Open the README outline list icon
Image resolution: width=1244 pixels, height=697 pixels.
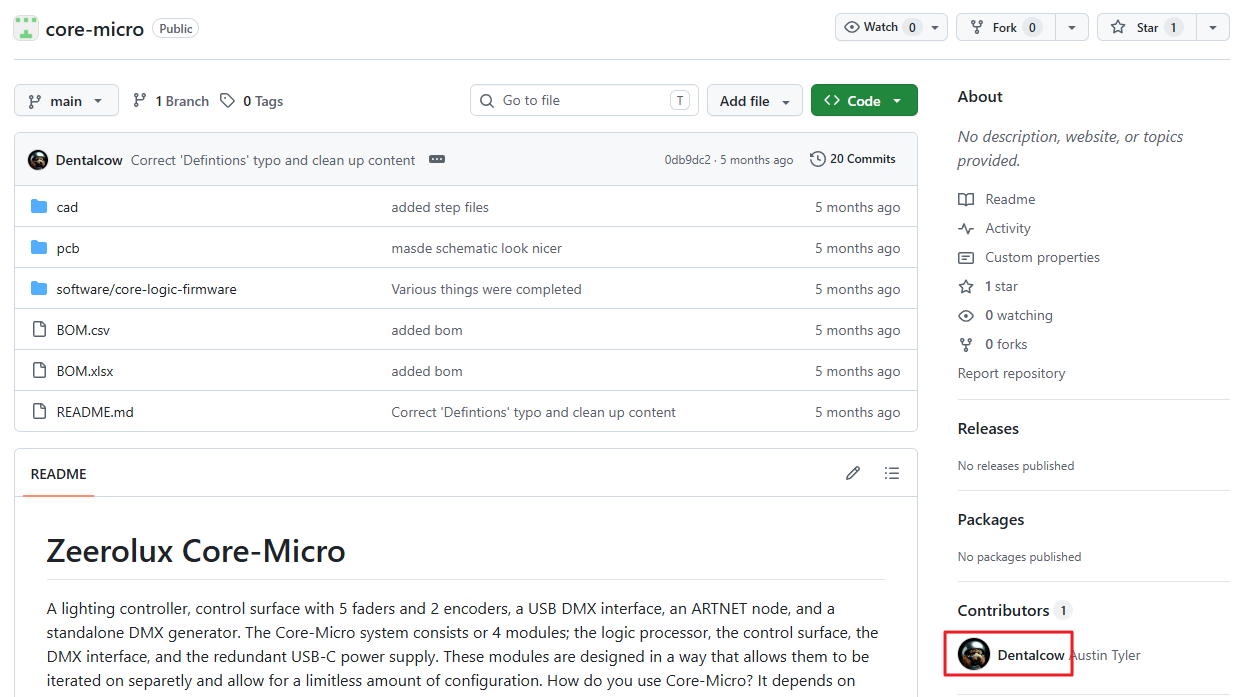pos(892,473)
